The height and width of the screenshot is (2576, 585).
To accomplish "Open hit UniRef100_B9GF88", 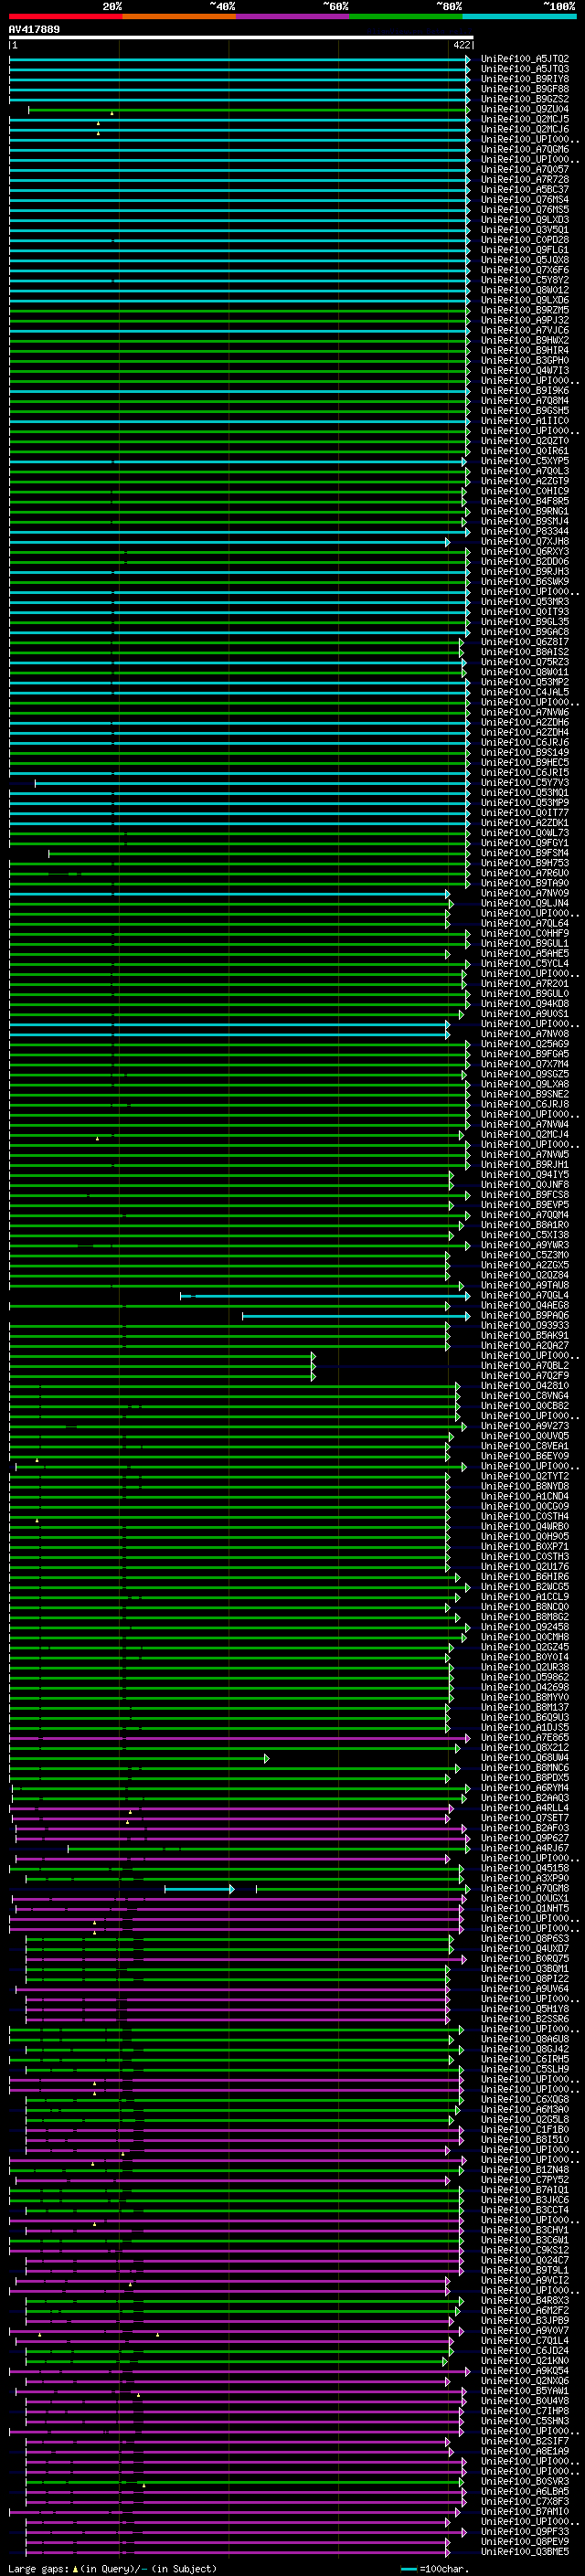I will (525, 89).
